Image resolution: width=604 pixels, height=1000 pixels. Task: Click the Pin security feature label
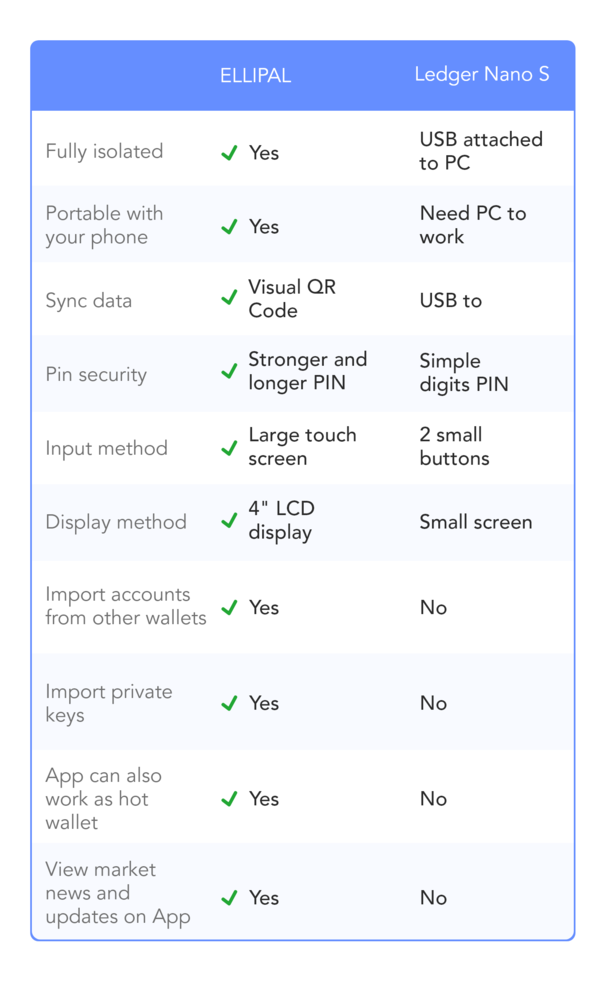coord(96,375)
